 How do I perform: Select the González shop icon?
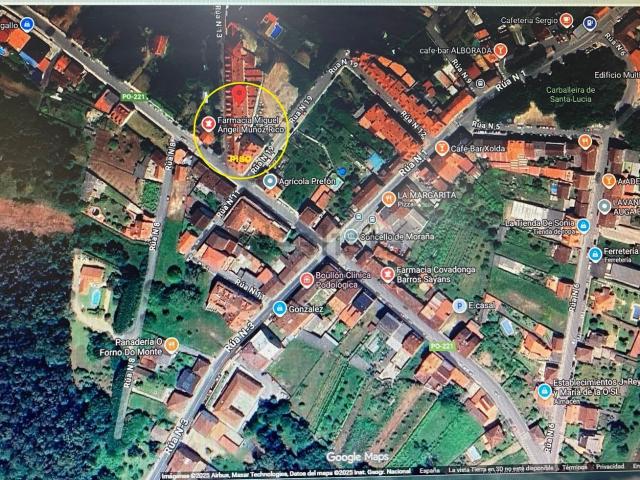coord(279,309)
